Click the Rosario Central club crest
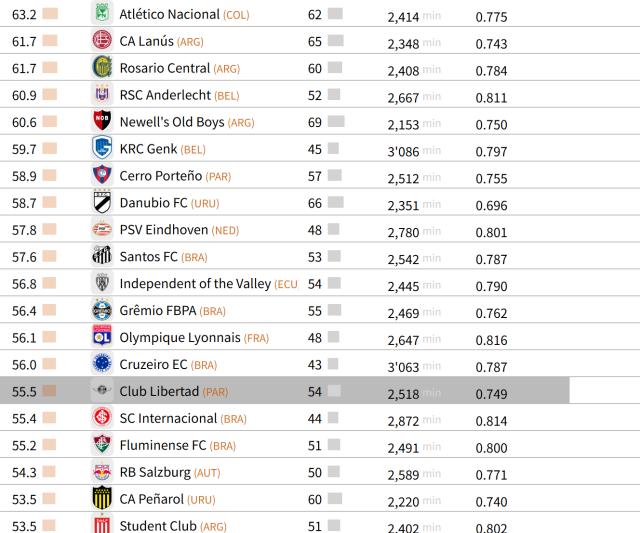 pos(101,67)
